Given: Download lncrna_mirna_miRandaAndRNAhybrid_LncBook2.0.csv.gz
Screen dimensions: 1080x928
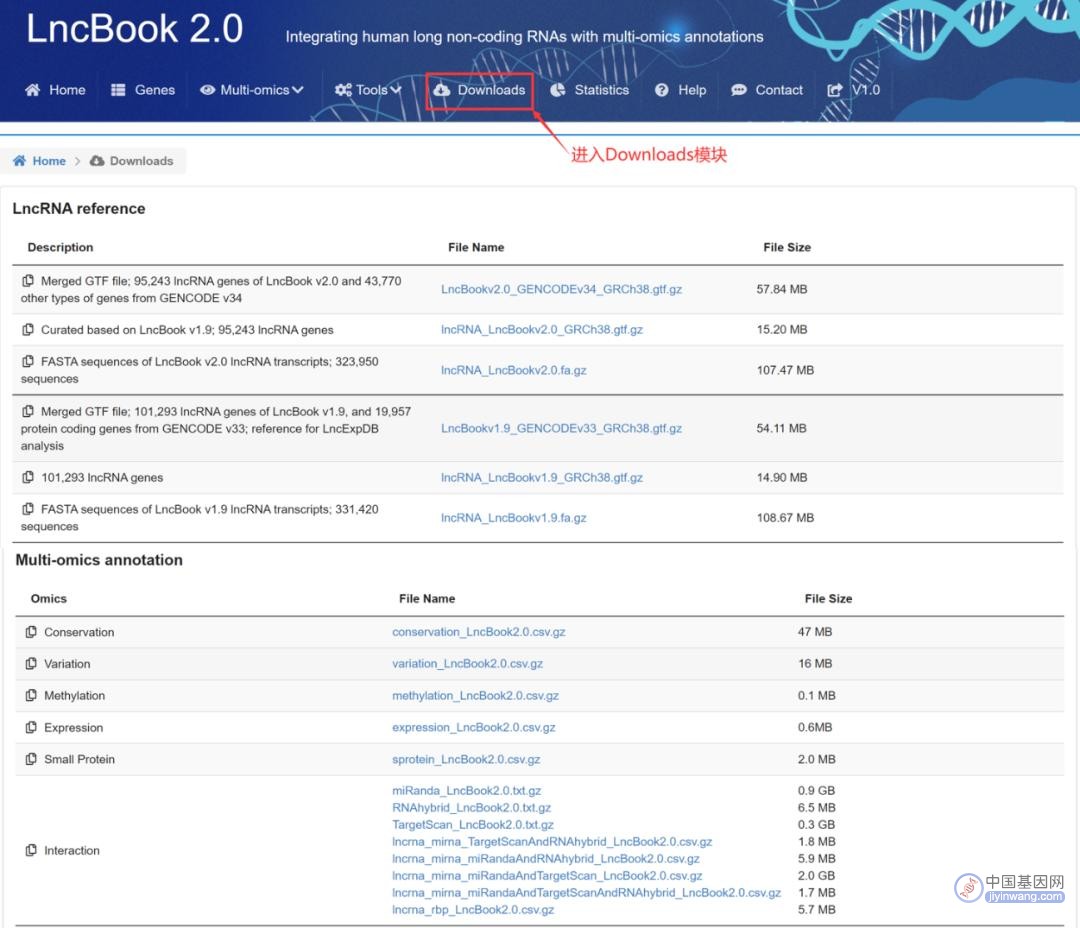Looking at the screenshot, I should [546, 859].
